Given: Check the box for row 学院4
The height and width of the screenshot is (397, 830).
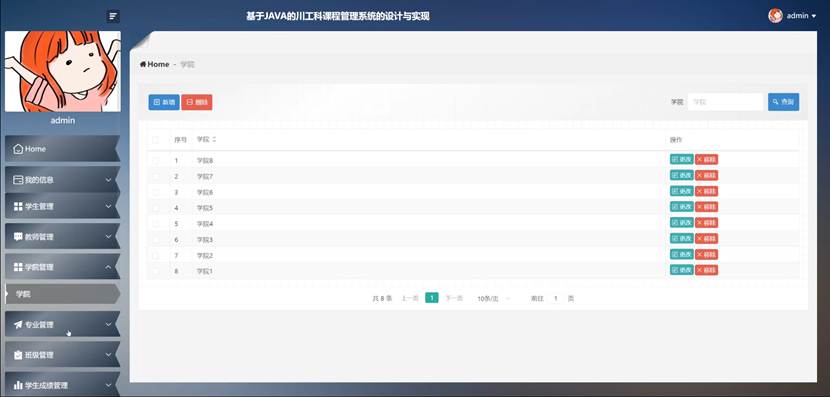Looking at the screenshot, I should (155, 224).
